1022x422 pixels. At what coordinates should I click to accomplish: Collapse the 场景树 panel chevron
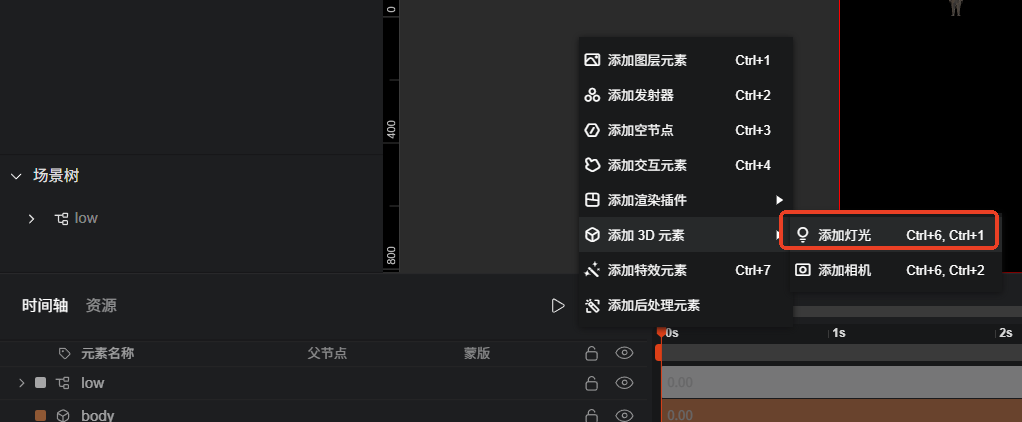pyautogui.click(x=16, y=176)
